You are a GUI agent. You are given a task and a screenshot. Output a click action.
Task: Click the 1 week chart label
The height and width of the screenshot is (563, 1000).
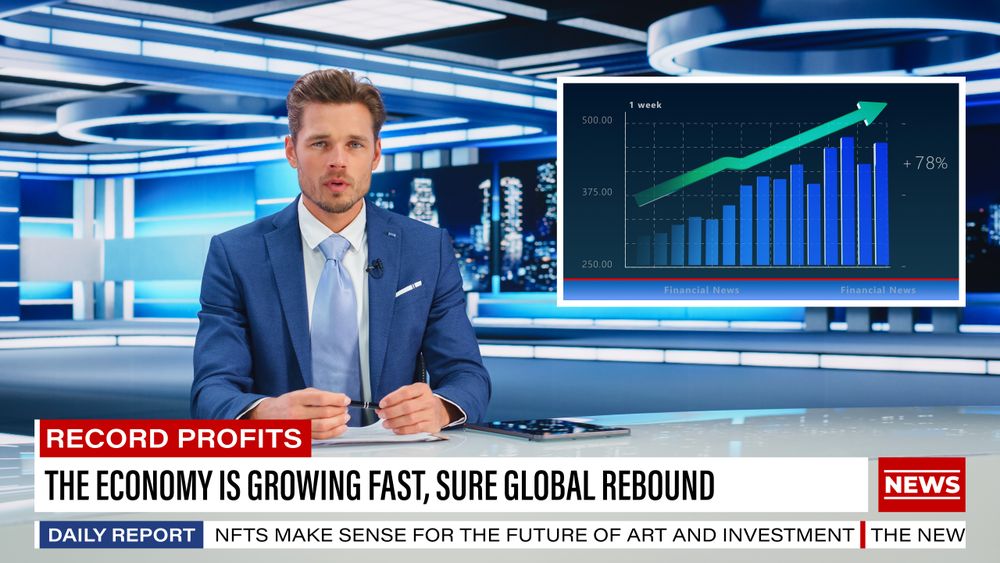(x=645, y=105)
